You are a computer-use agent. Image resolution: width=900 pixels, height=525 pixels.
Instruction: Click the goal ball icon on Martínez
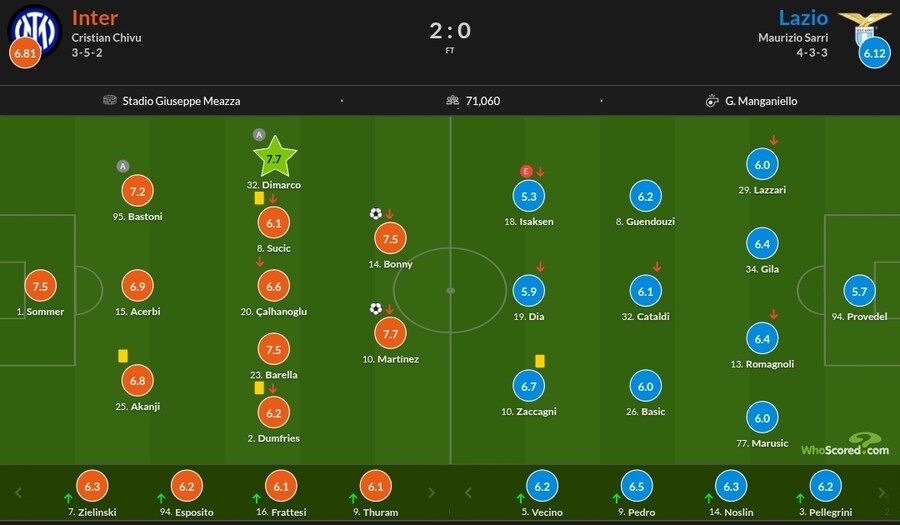pos(375,309)
